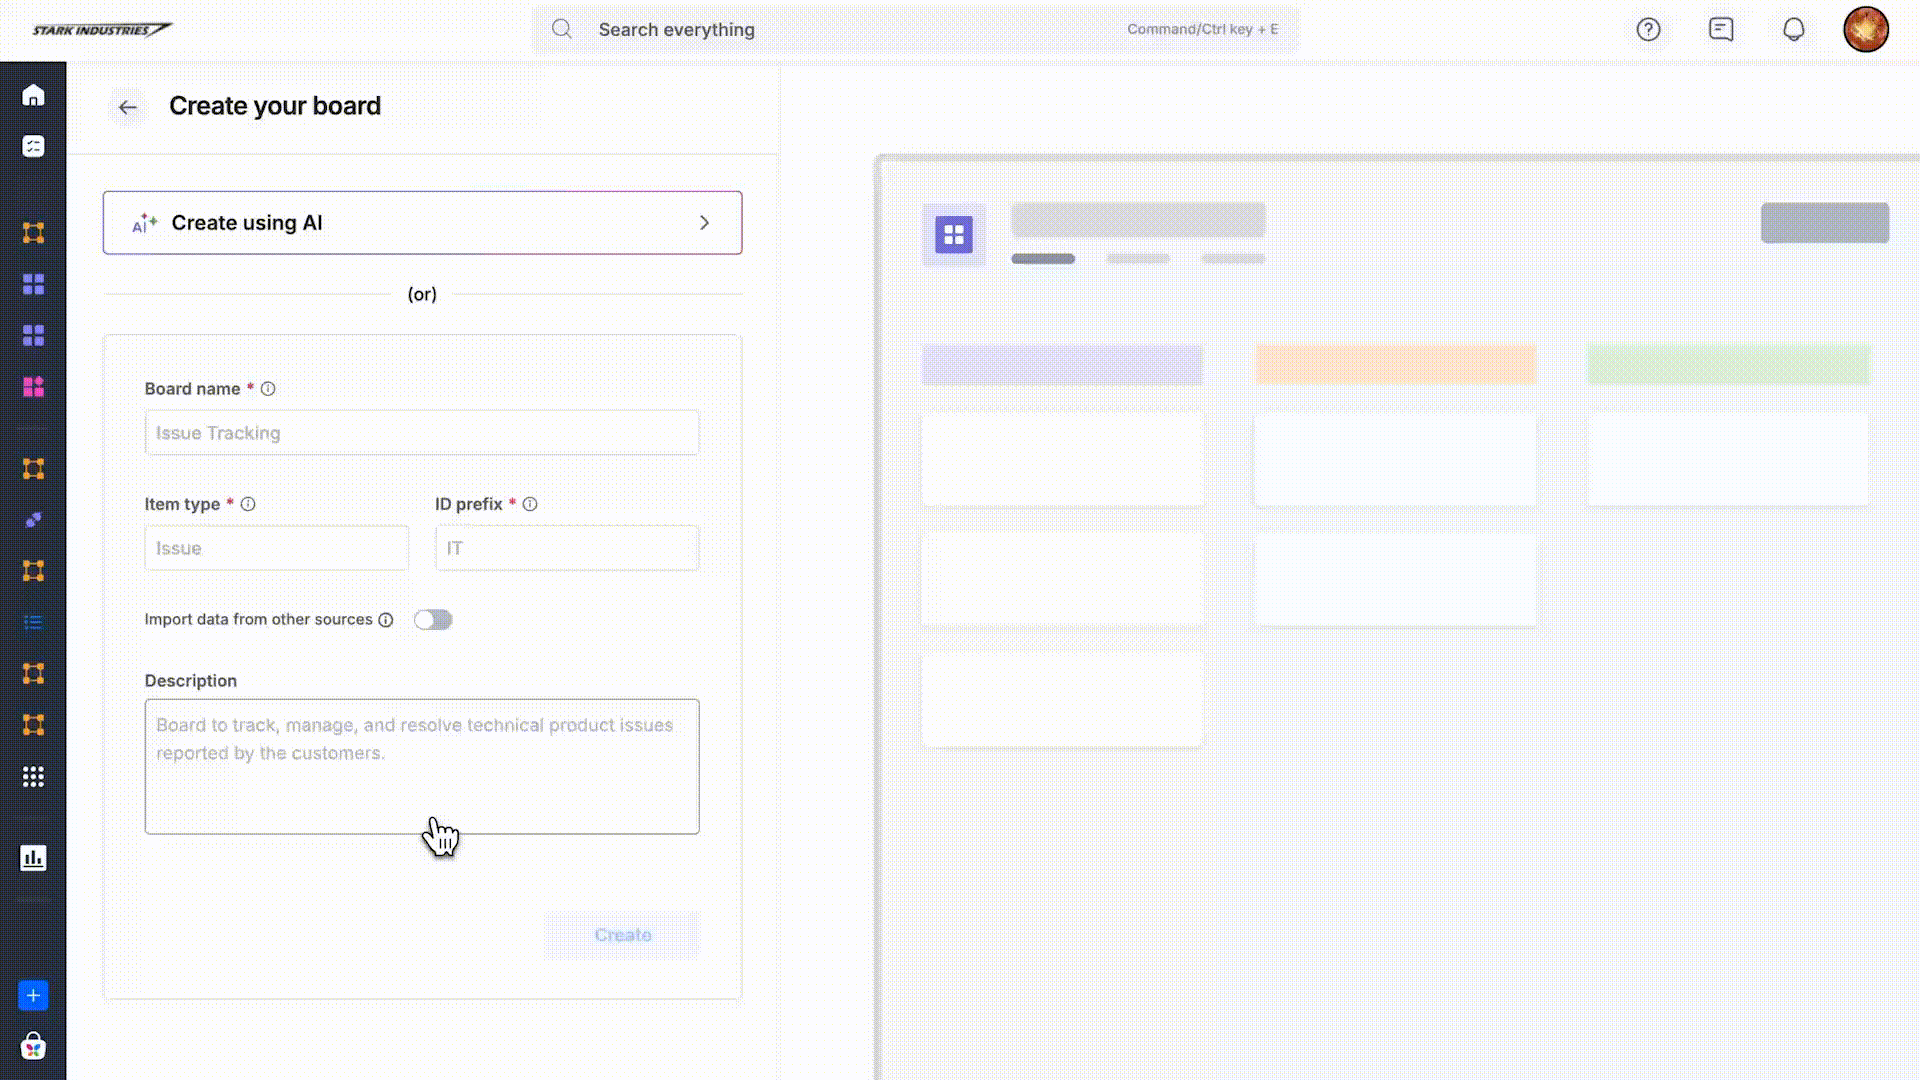The height and width of the screenshot is (1080, 1920).
Task: Click the nine-dot apps grid icon
Action: (x=33, y=777)
